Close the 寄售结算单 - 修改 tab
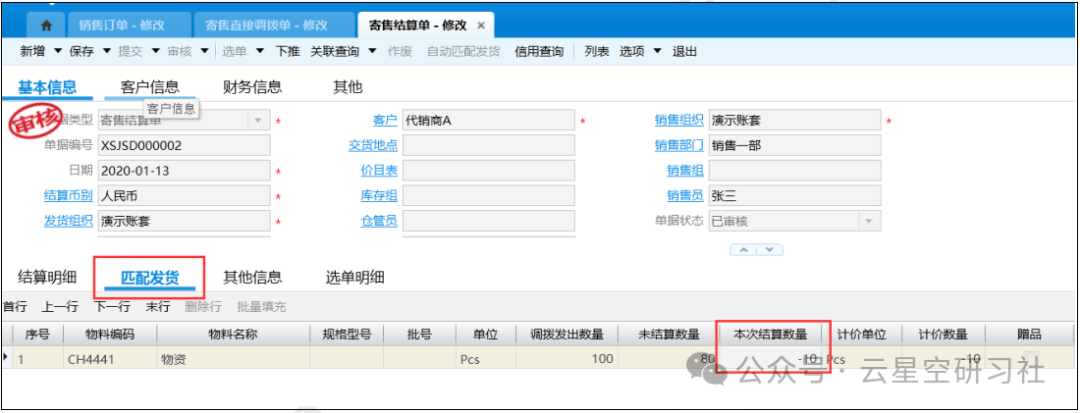This screenshot has height=413, width=1080. [x=481, y=25]
